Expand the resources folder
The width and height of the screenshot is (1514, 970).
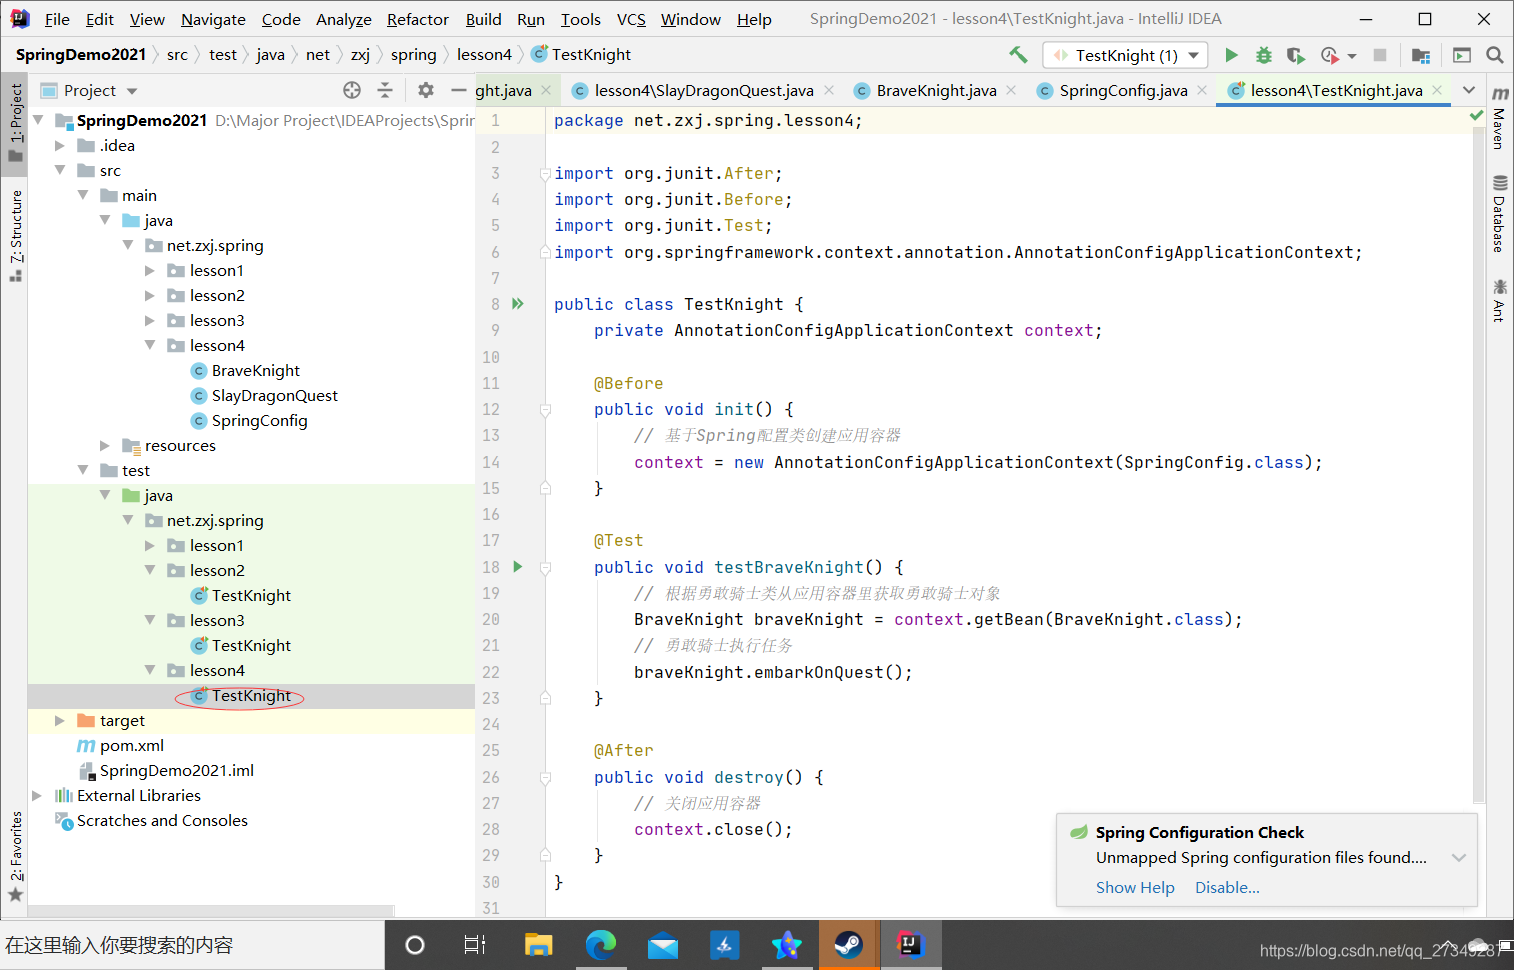tap(105, 445)
